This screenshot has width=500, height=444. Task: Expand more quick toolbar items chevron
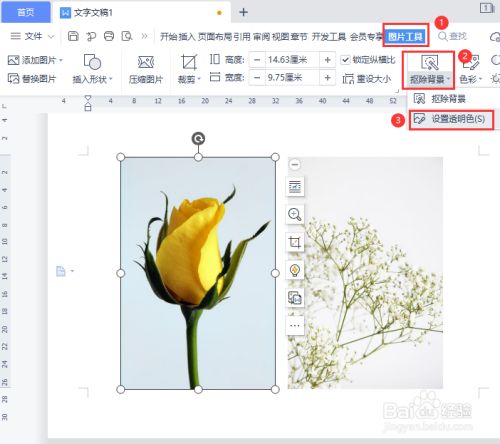(x=144, y=36)
